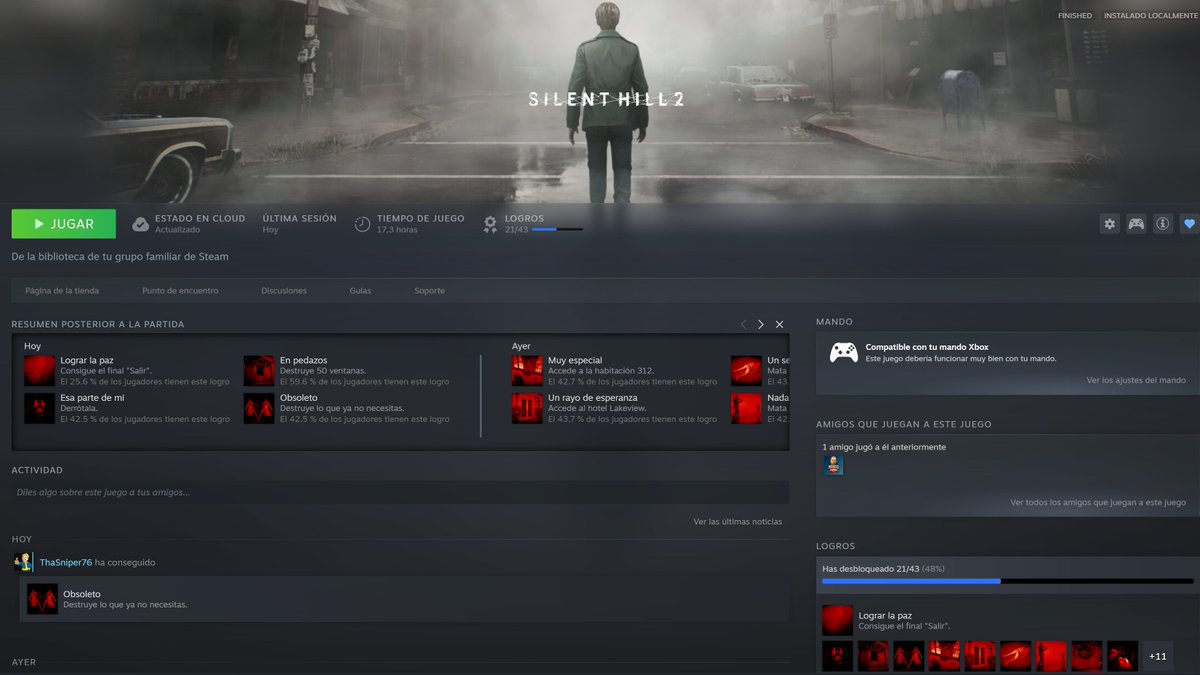Close the post-game summary panel
The width and height of the screenshot is (1200, 675).
pyautogui.click(x=779, y=324)
